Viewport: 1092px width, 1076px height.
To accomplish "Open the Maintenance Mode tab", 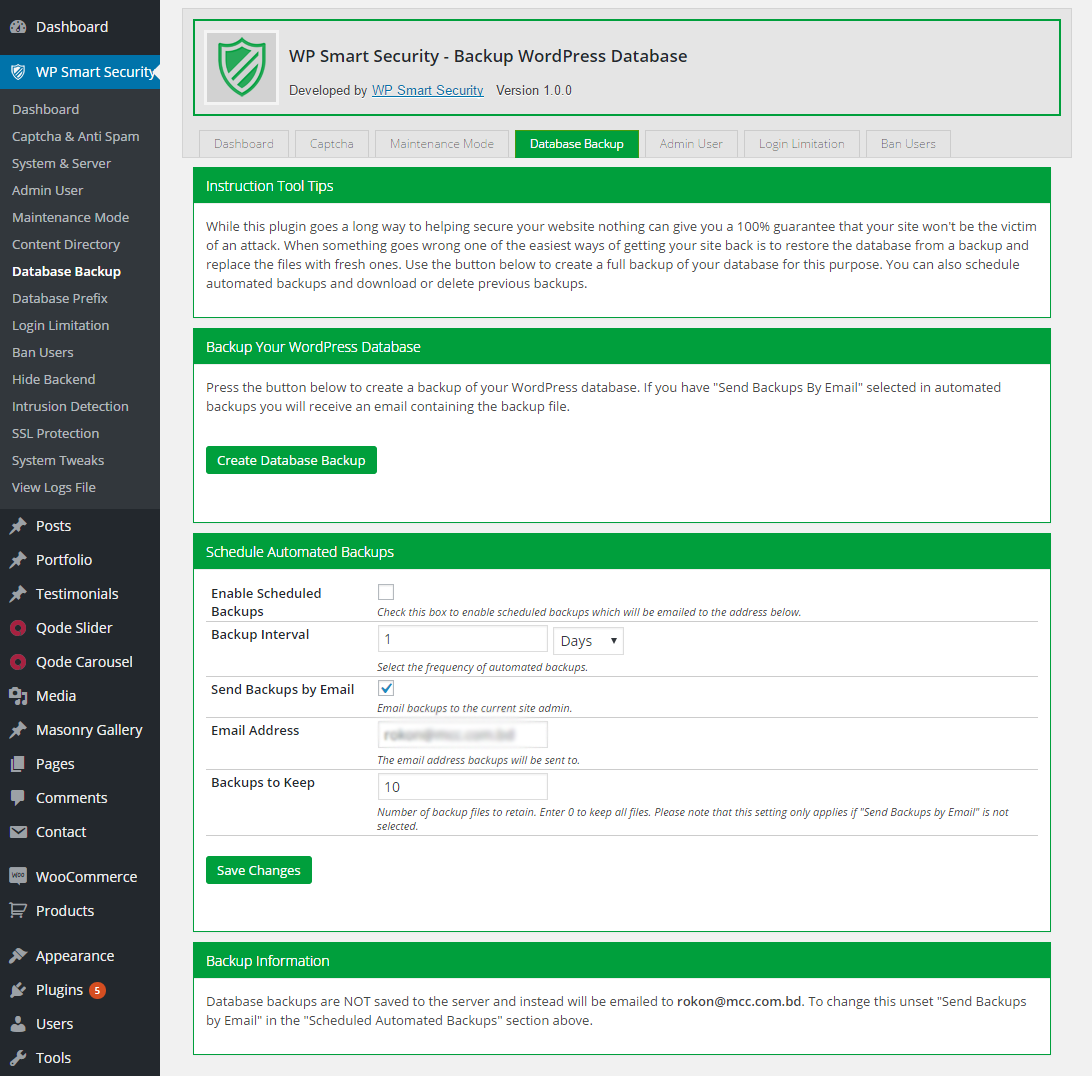I will pos(442,144).
